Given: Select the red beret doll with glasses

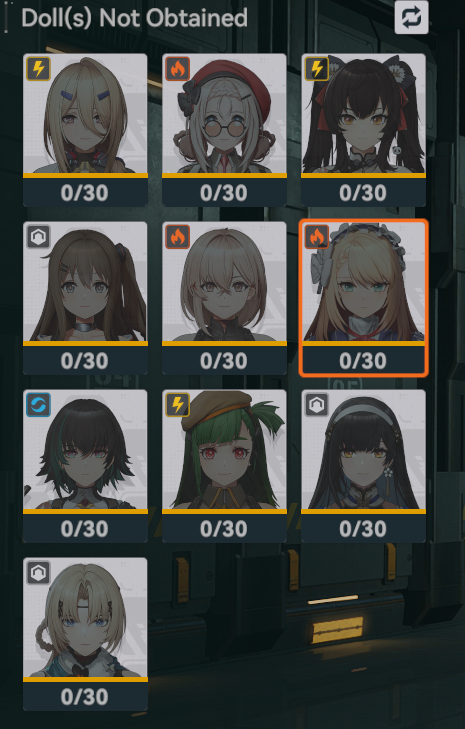Looking at the screenshot, I should click(224, 130).
